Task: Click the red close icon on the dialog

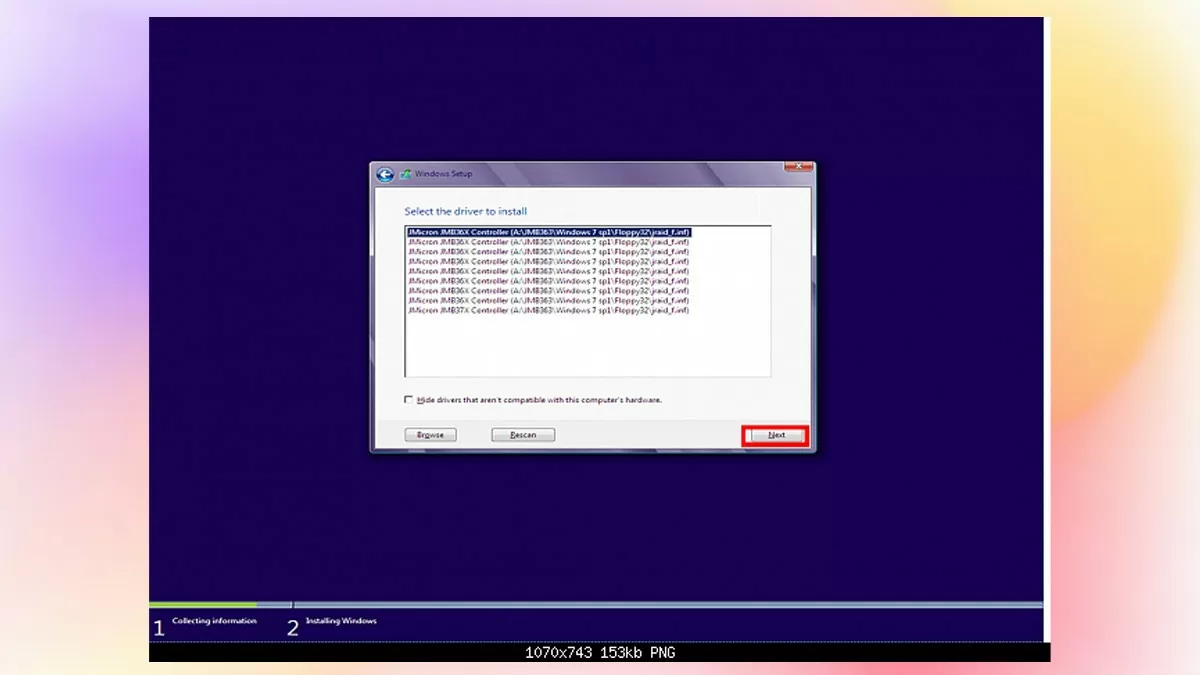Action: point(797,166)
